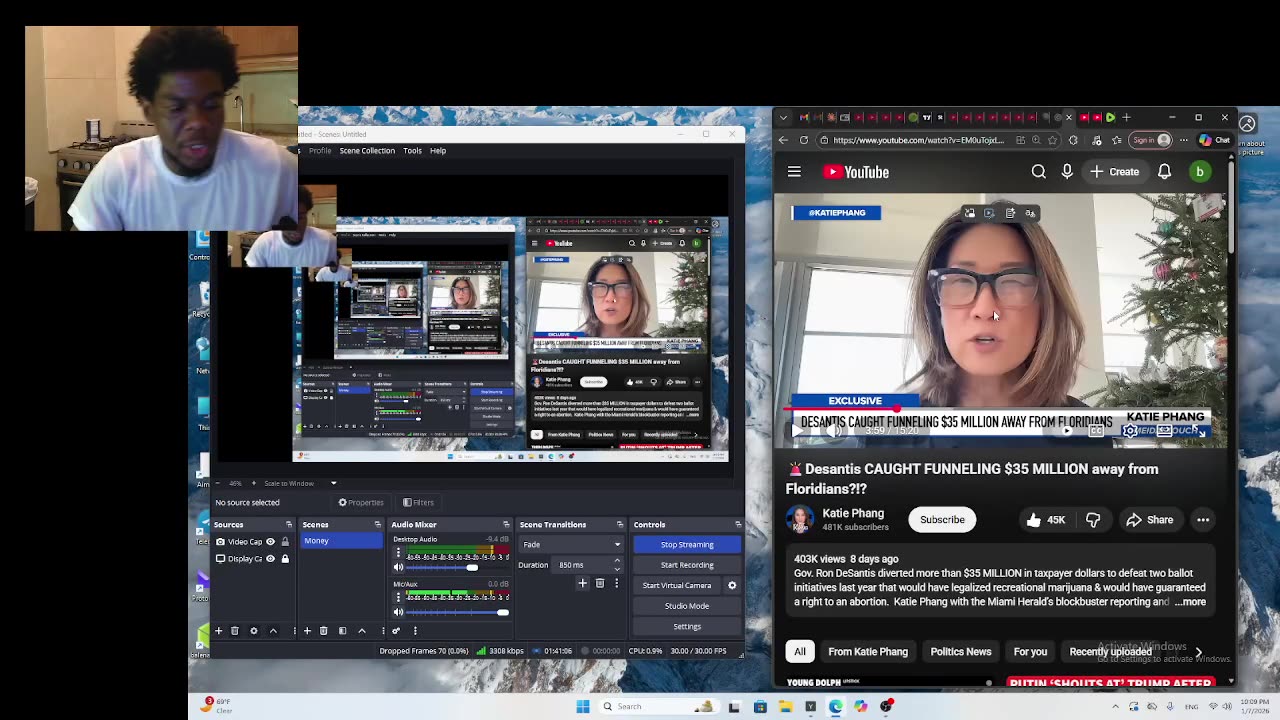Open Edge from Windows taskbar
Screen dimensions: 1280x720
[835, 706]
